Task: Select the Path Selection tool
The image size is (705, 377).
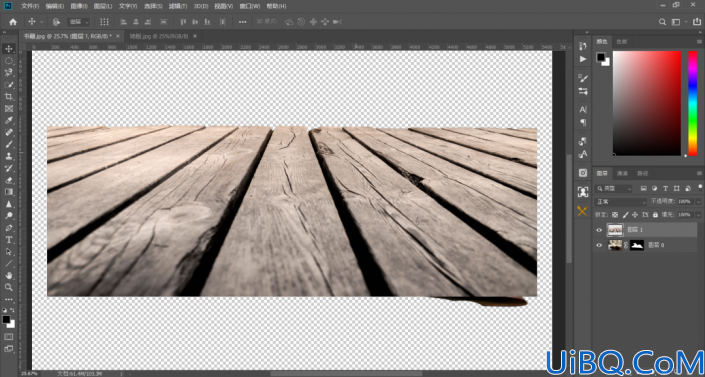Action: [x=9, y=251]
